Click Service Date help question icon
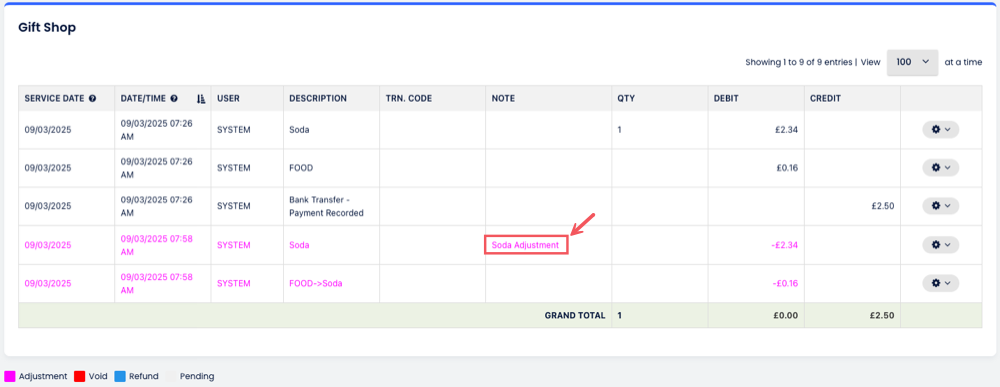This screenshot has width=1000, height=387. (92, 99)
